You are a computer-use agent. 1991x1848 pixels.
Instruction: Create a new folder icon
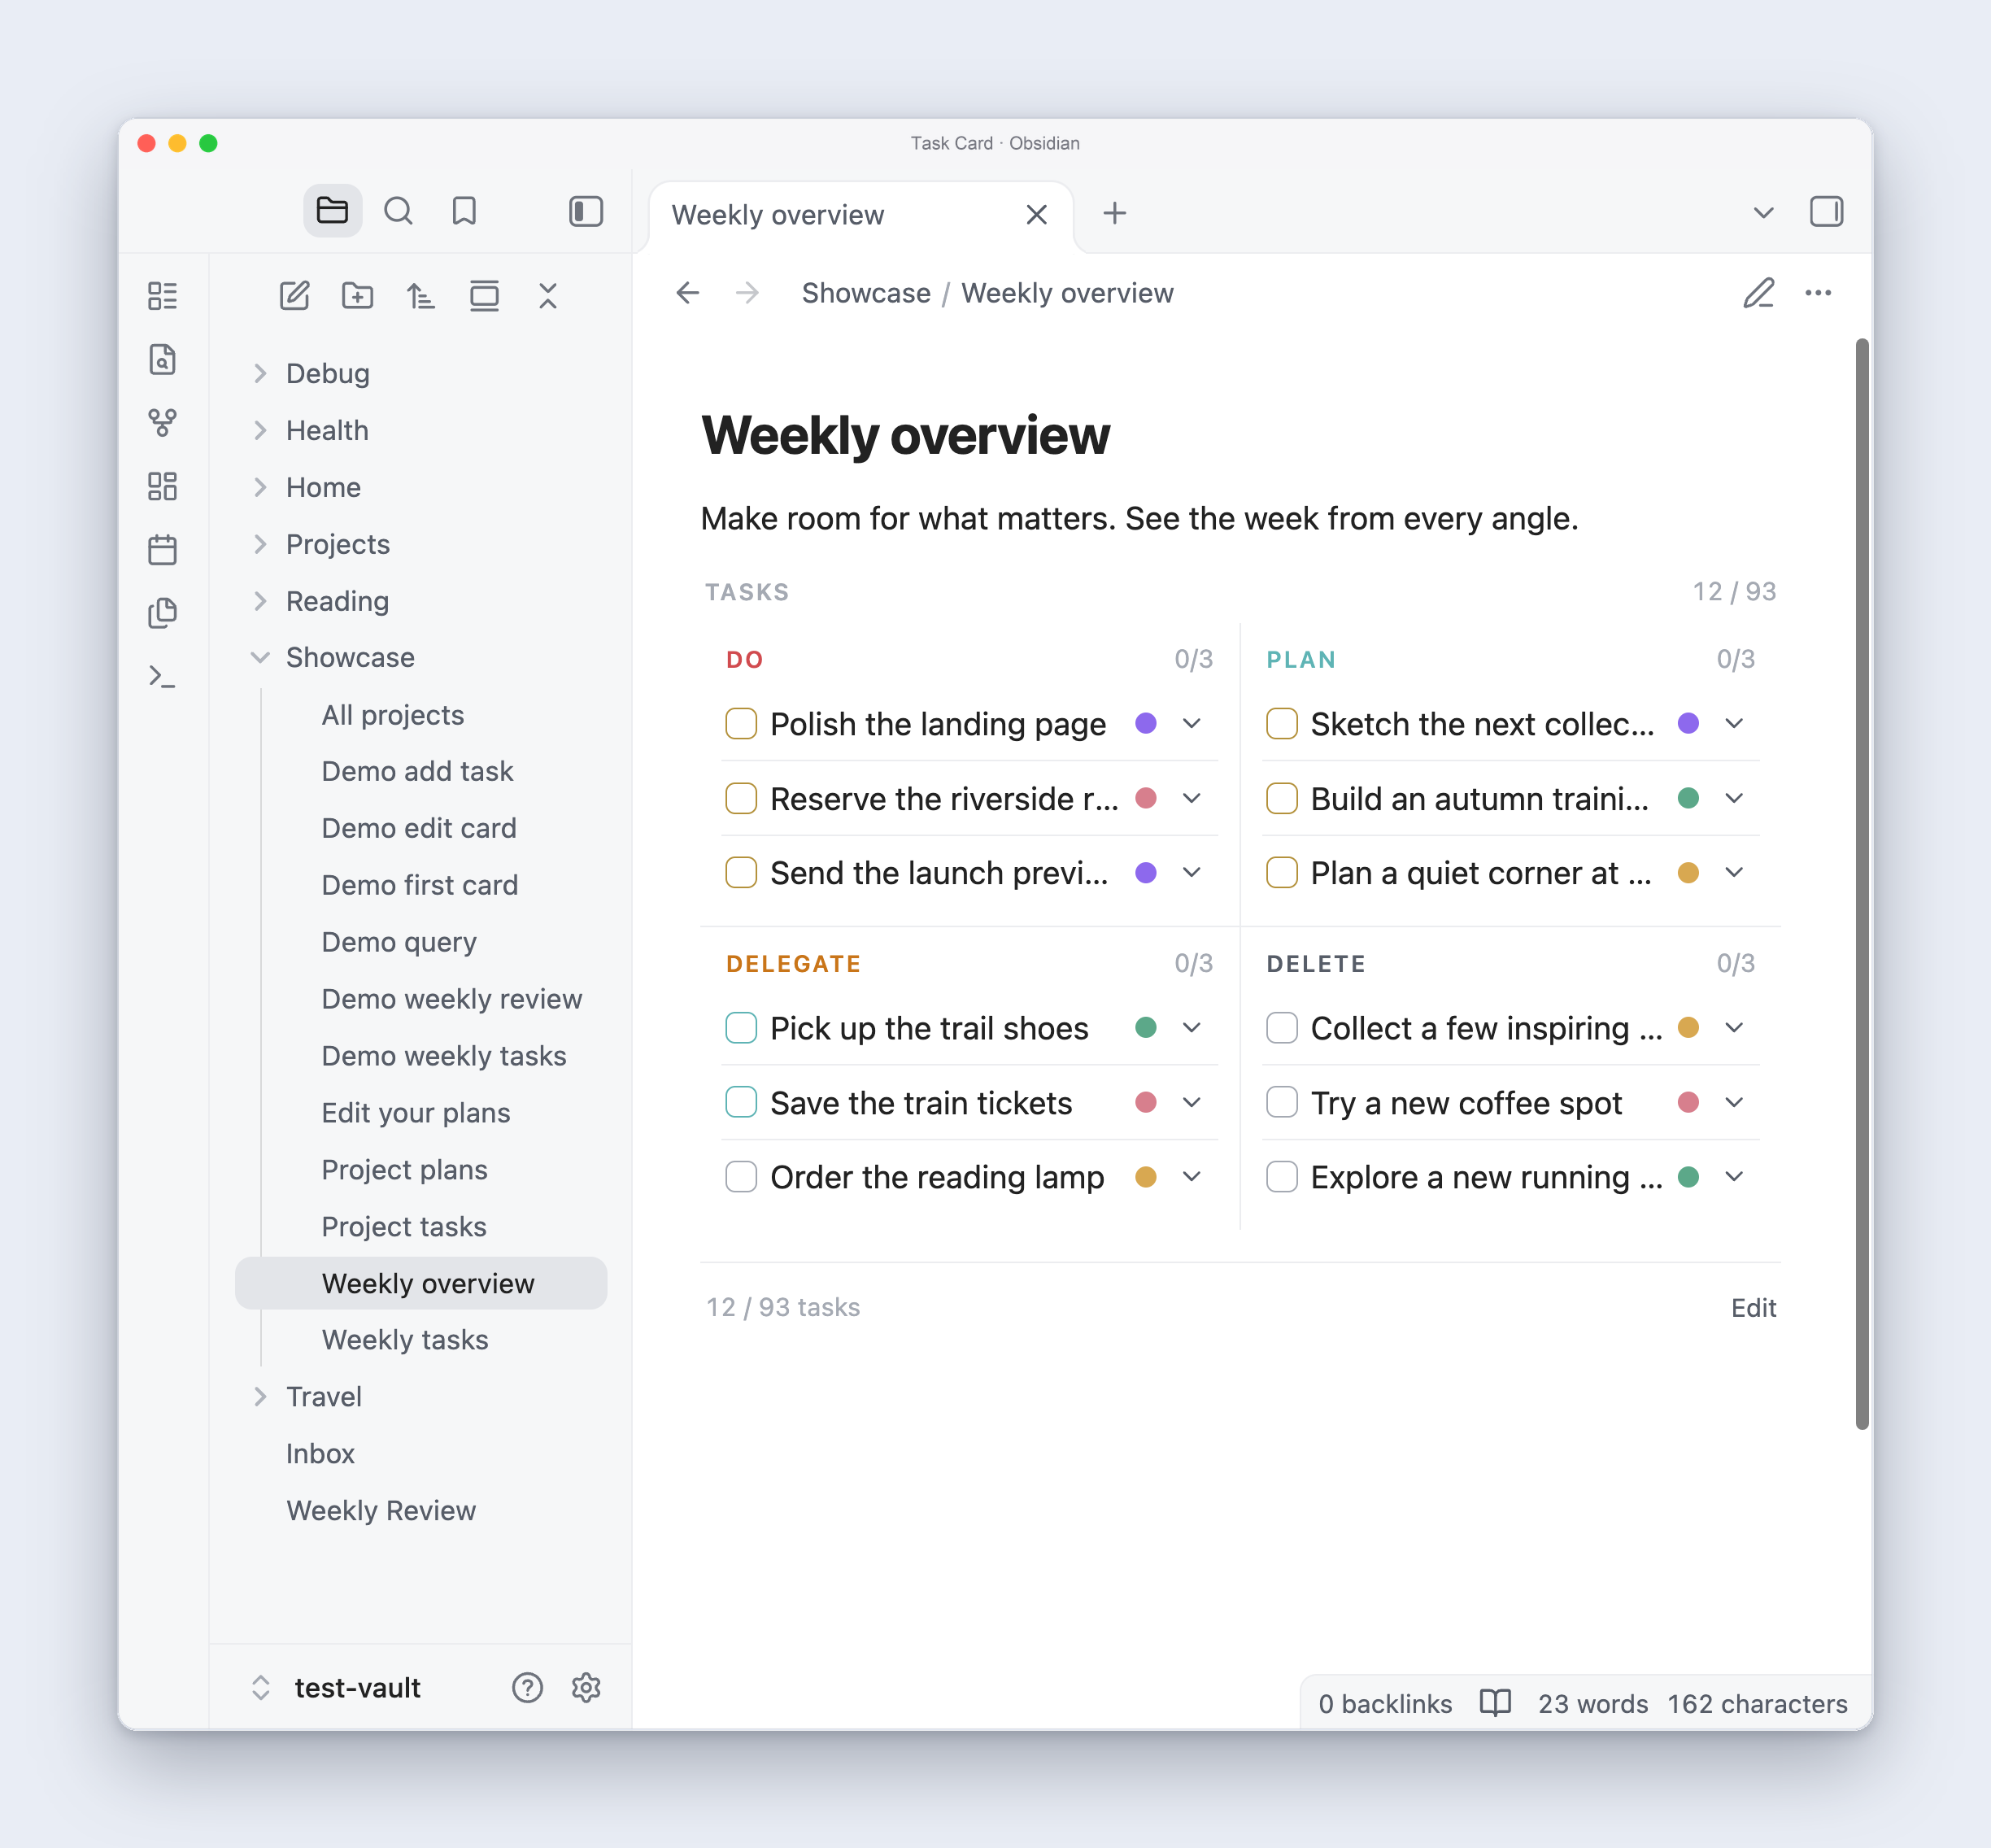click(x=357, y=295)
